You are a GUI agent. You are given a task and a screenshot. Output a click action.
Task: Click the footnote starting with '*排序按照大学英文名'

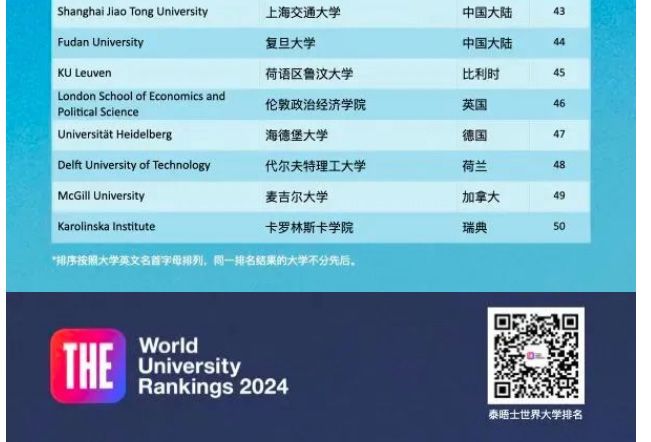pos(204,261)
